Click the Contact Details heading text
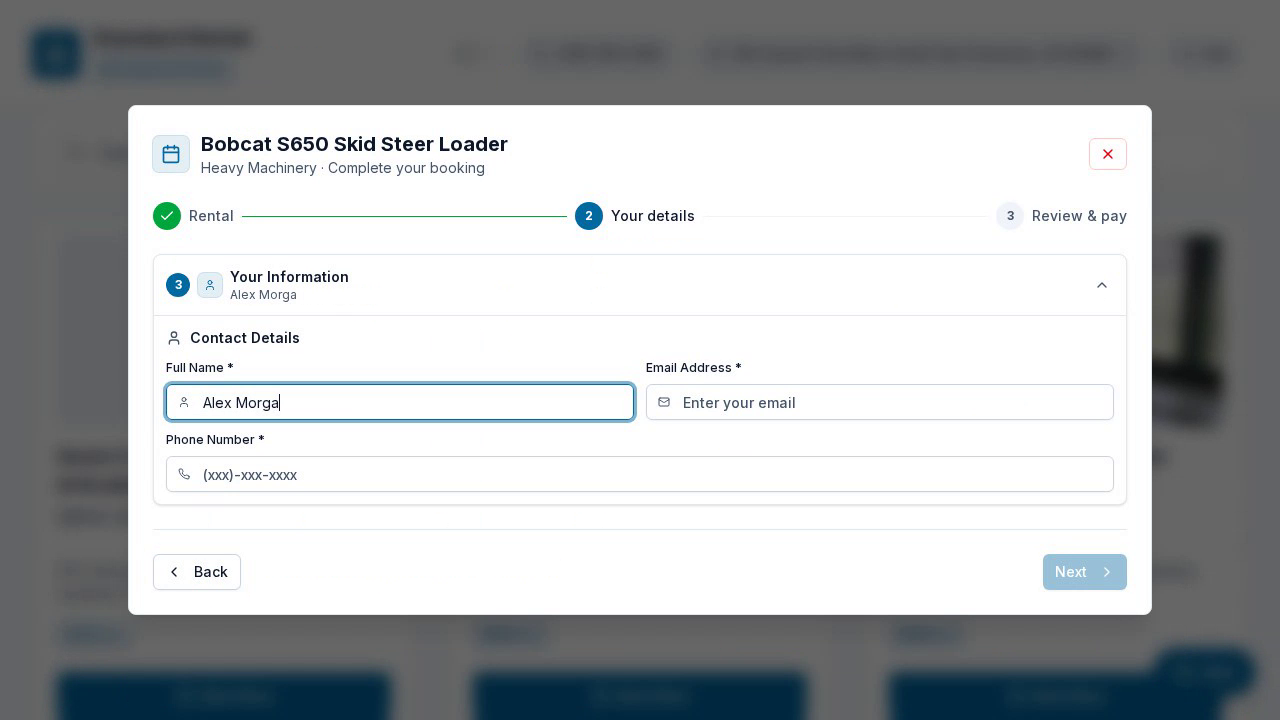The height and width of the screenshot is (720, 1280). [245, 338]
